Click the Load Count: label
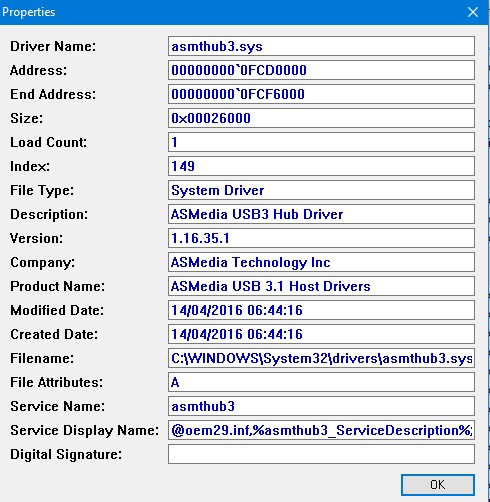The height and width of the screenshot is (502, 490). pyautogui.click(x=49, y=142)
